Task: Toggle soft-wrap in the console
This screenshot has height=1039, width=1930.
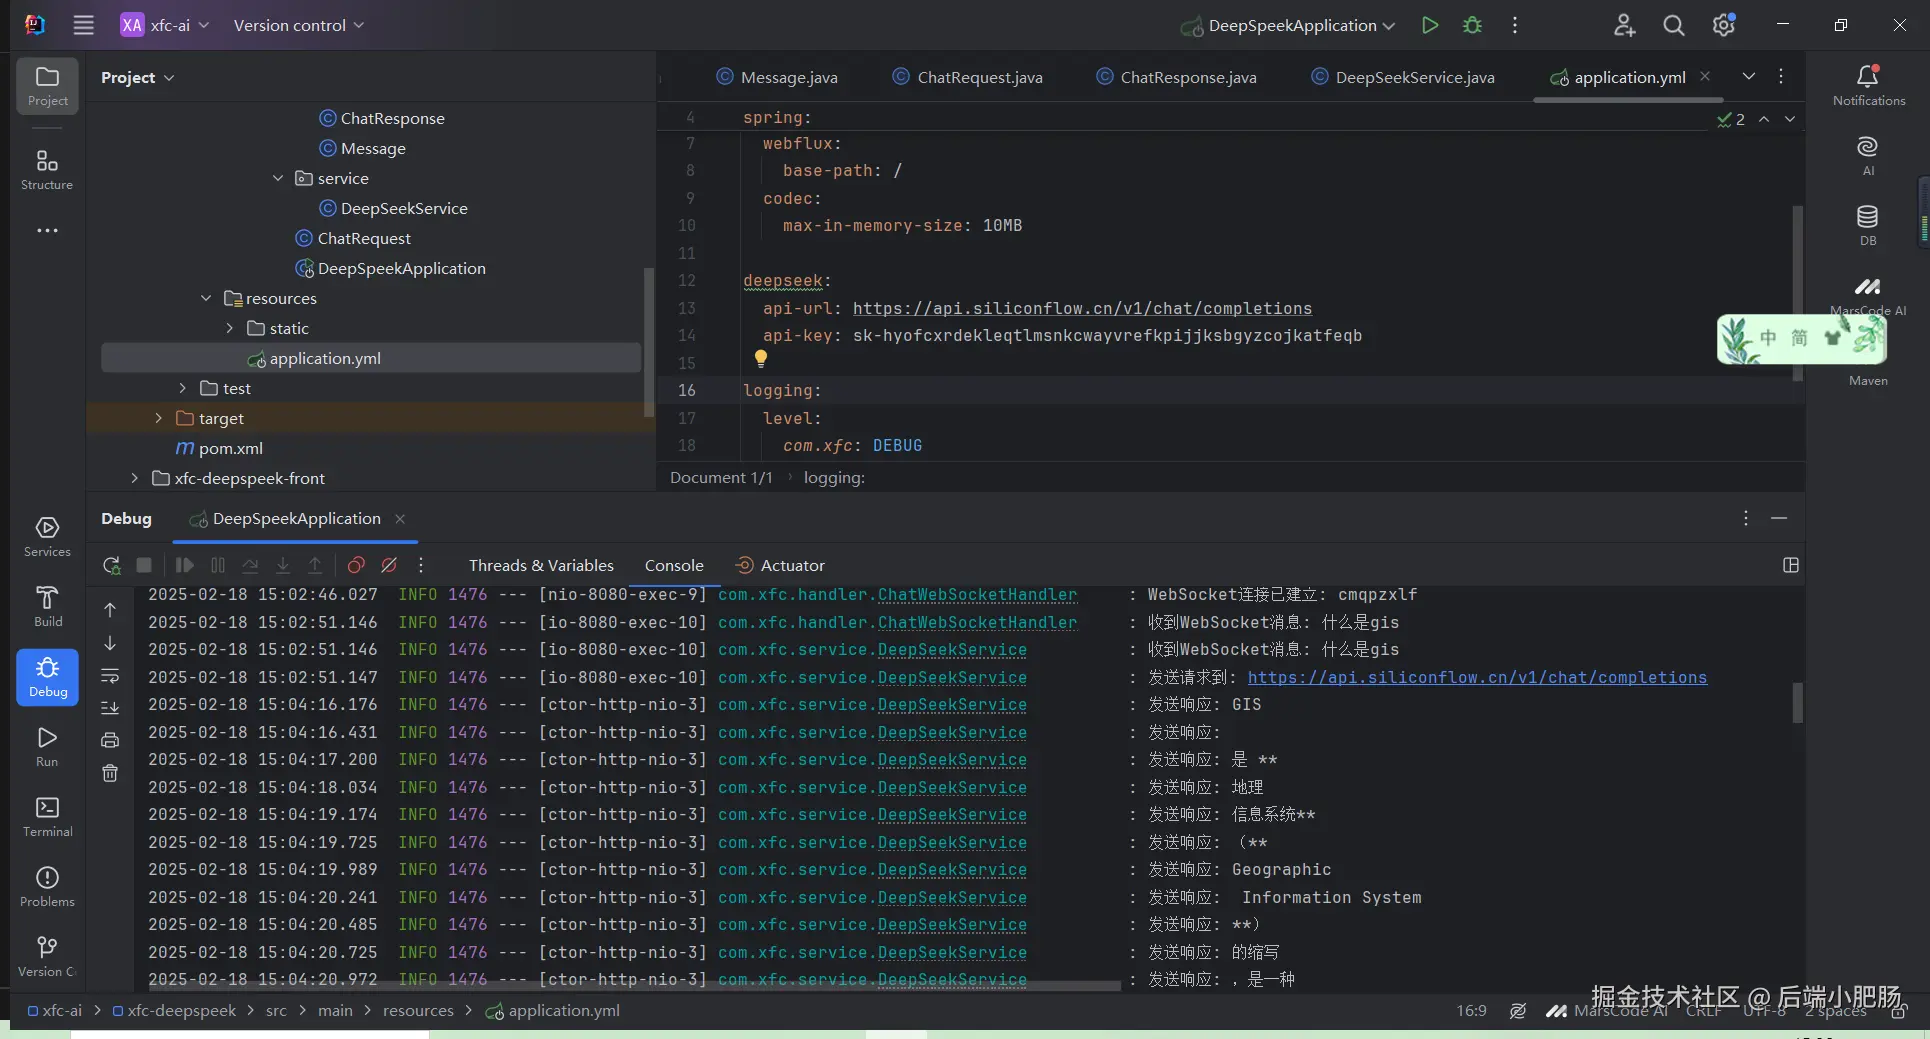Action: (x=110, y=676)
